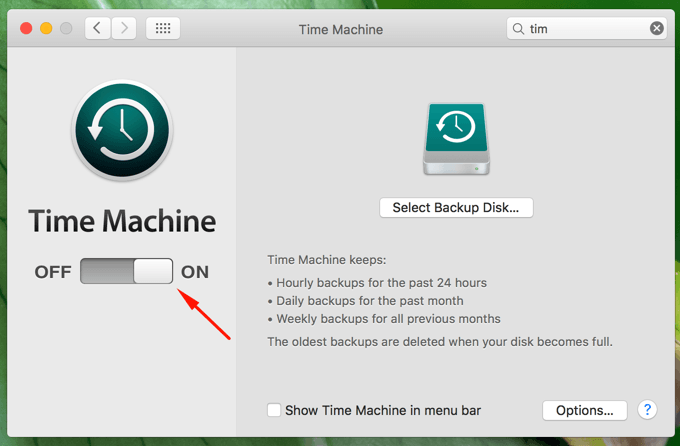Click Select Backup Disk button
The image size is (680, 446).
456,207
